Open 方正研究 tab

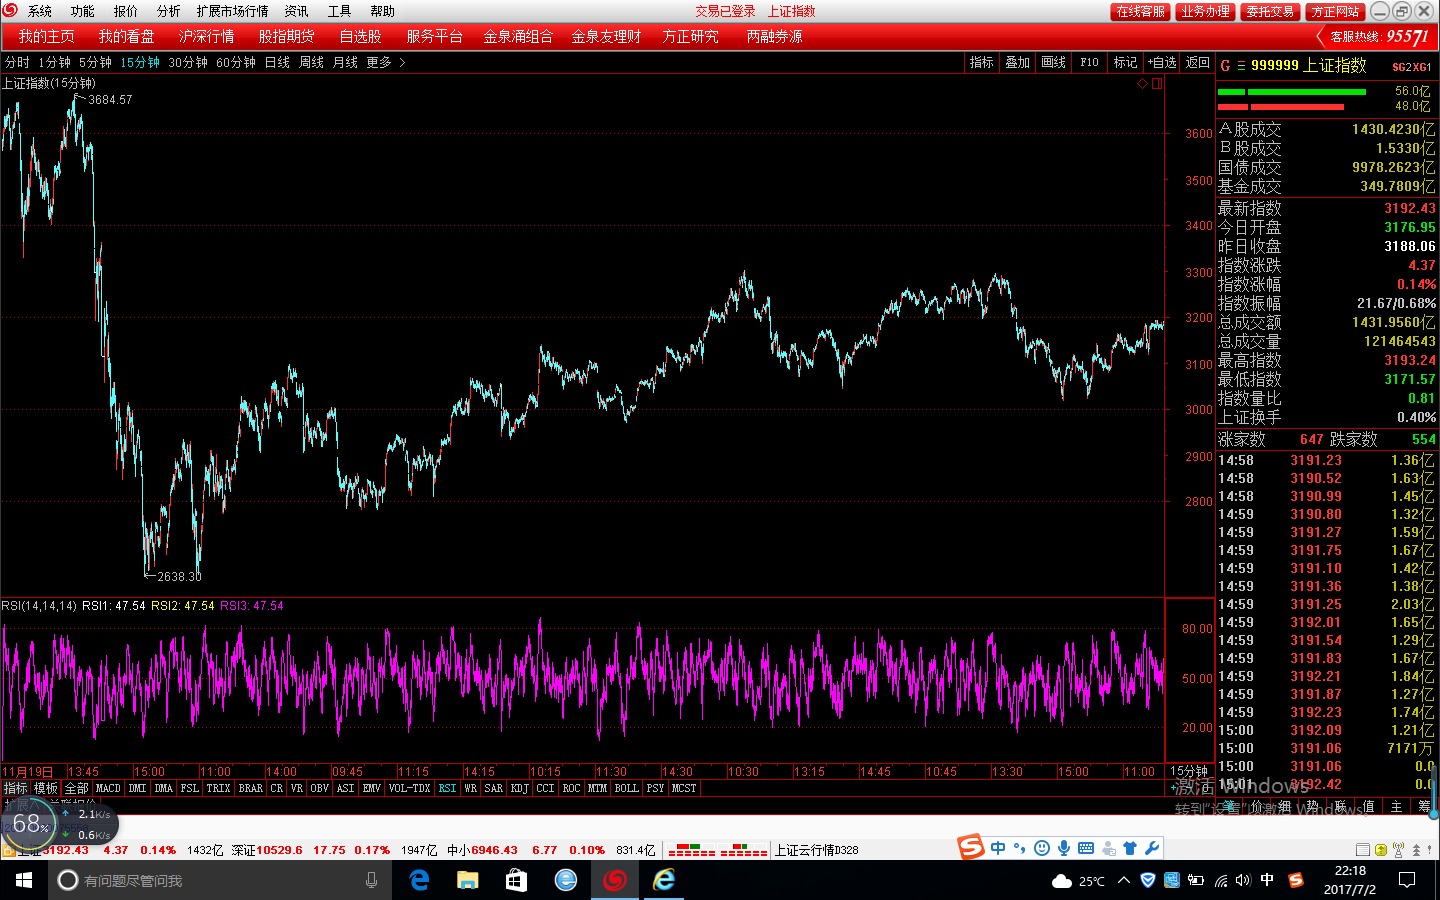coord(690,36)
